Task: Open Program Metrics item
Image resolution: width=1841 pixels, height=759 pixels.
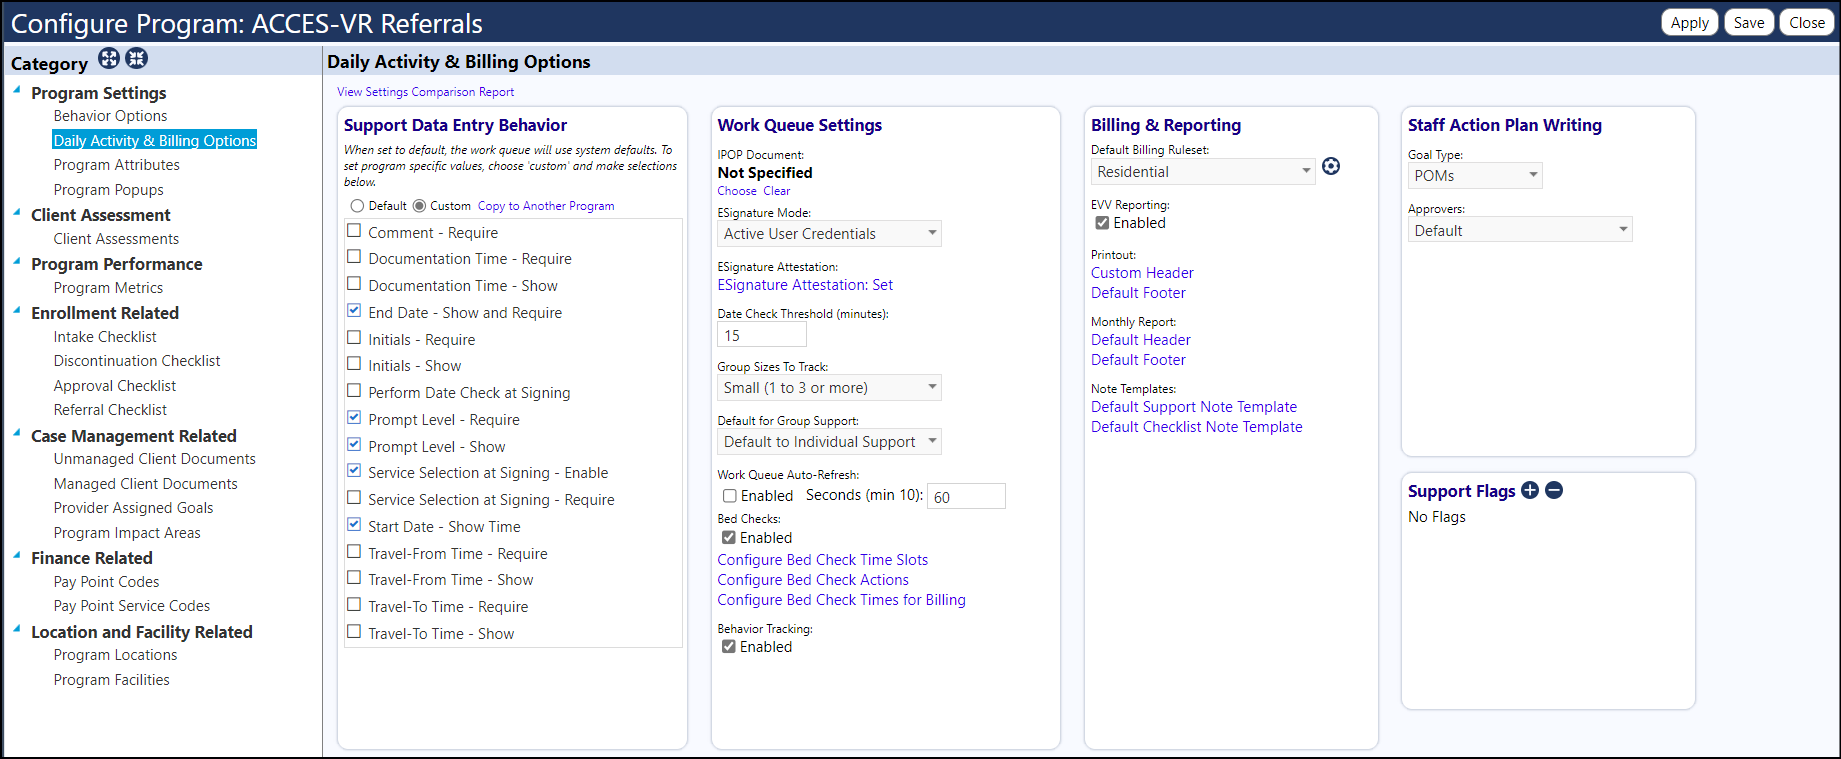Action: tap(108, 288)
